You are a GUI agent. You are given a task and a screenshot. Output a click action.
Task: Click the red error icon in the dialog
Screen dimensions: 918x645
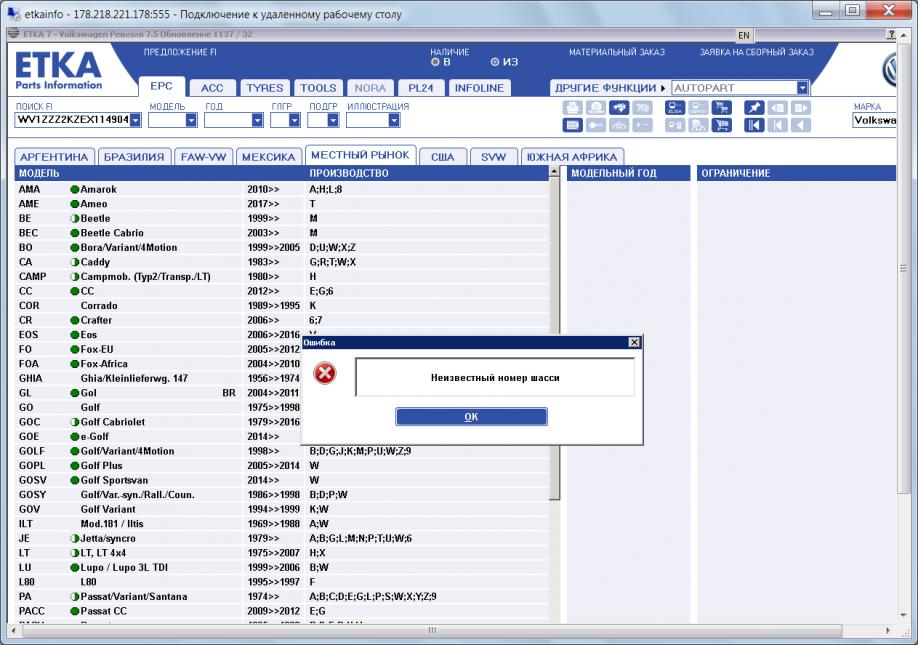point(325,373)
